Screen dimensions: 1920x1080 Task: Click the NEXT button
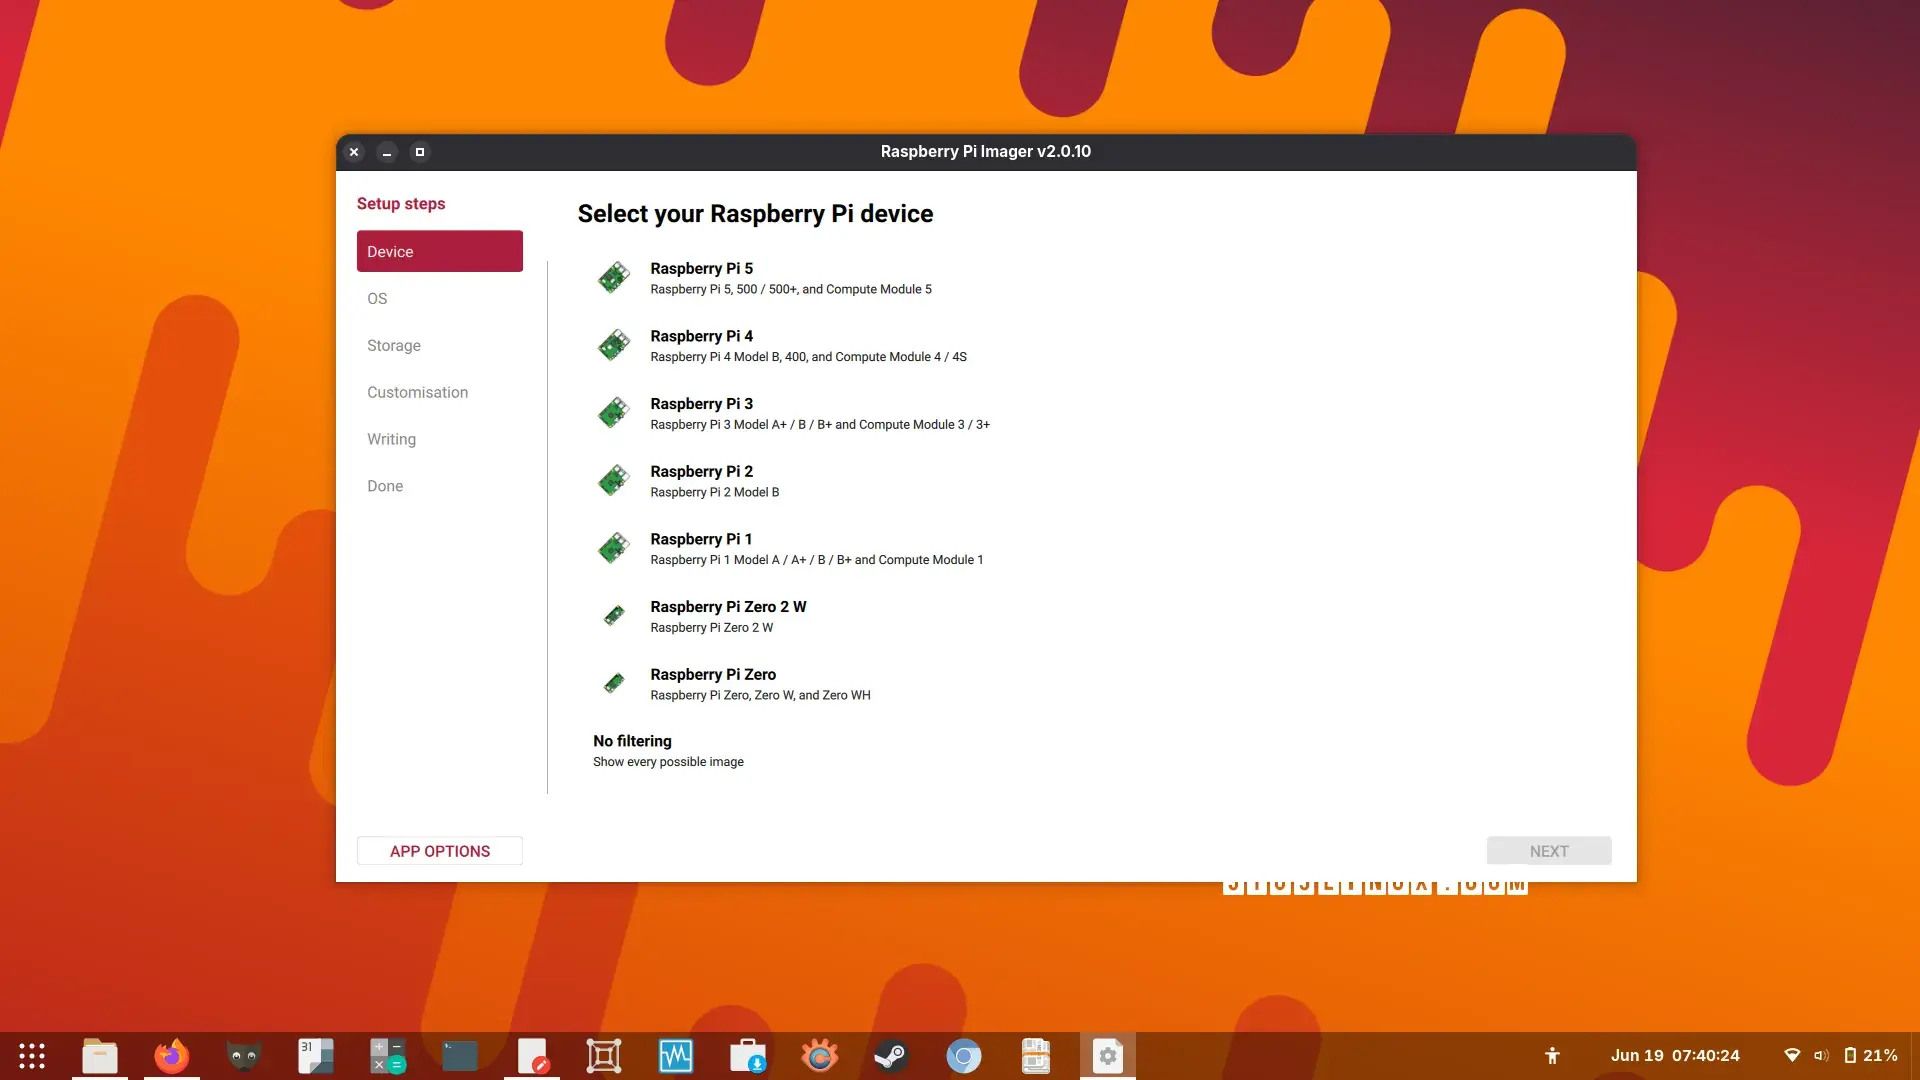tap(1549, 851)
